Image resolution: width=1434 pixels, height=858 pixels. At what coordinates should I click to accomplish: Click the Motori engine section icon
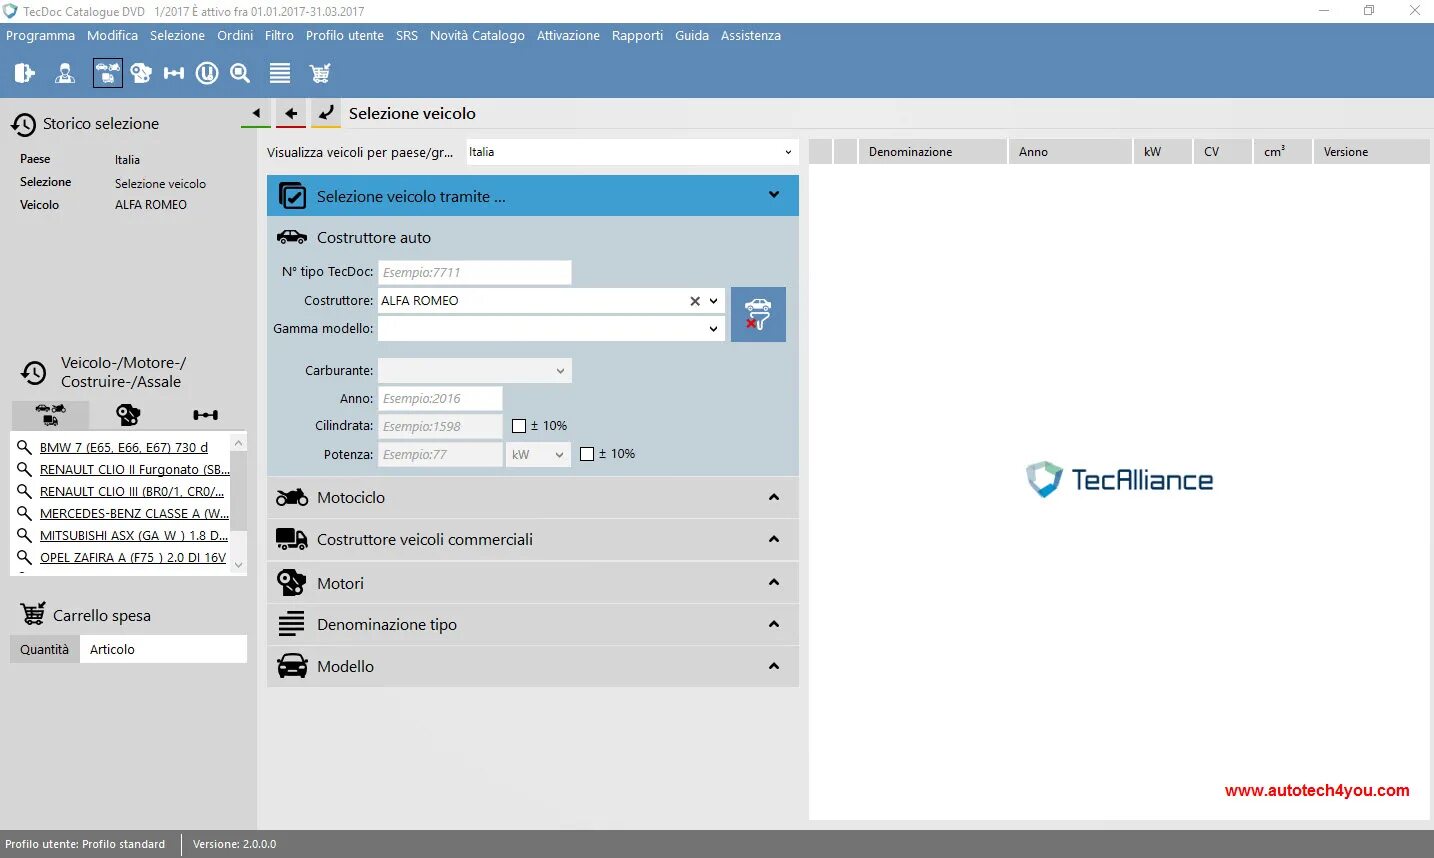[x=292, y=582]
